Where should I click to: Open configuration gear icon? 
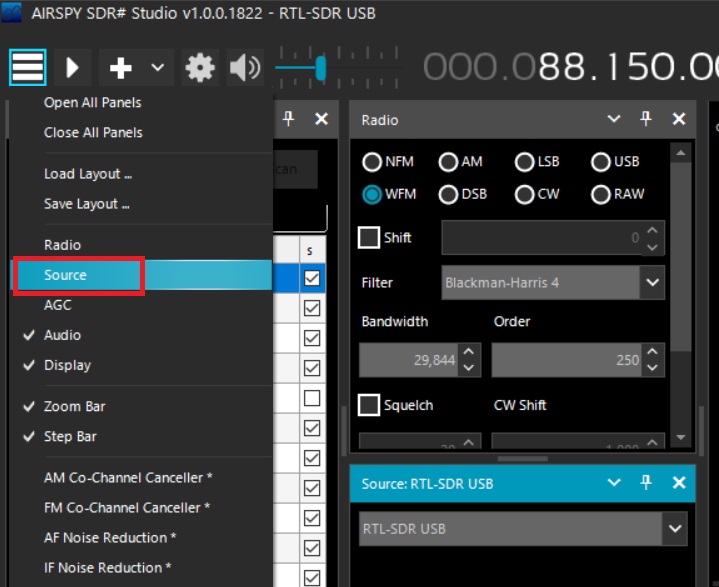point(199,68)
